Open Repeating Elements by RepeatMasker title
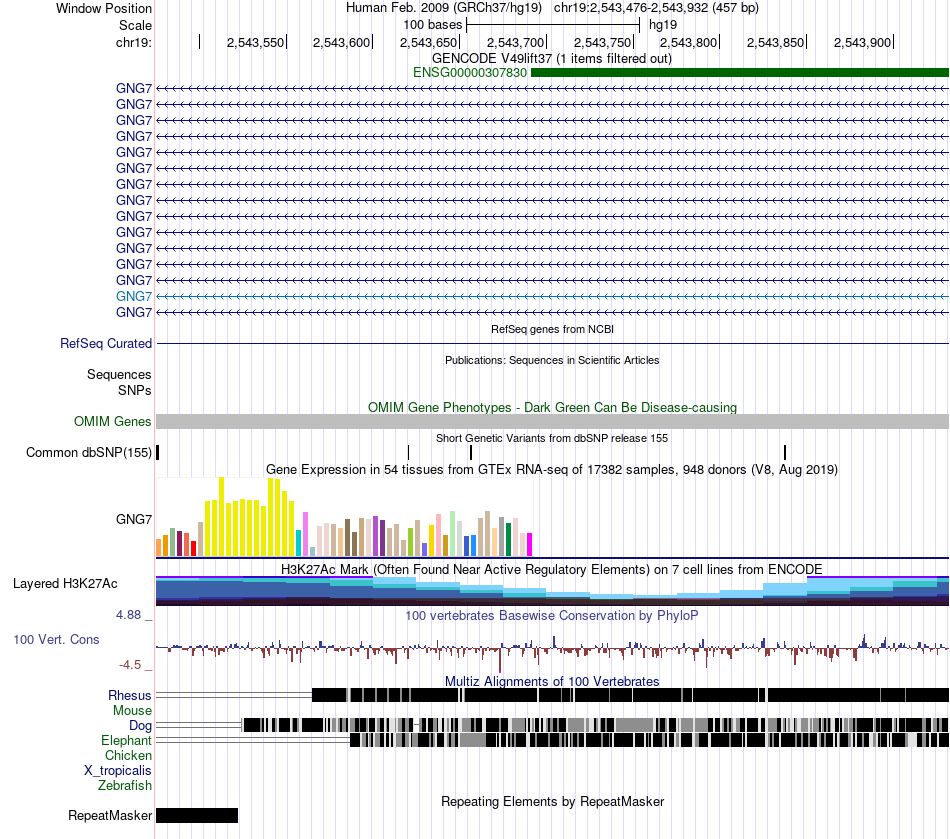The height and width of the screenshot is (839, 950). point(552,801)
